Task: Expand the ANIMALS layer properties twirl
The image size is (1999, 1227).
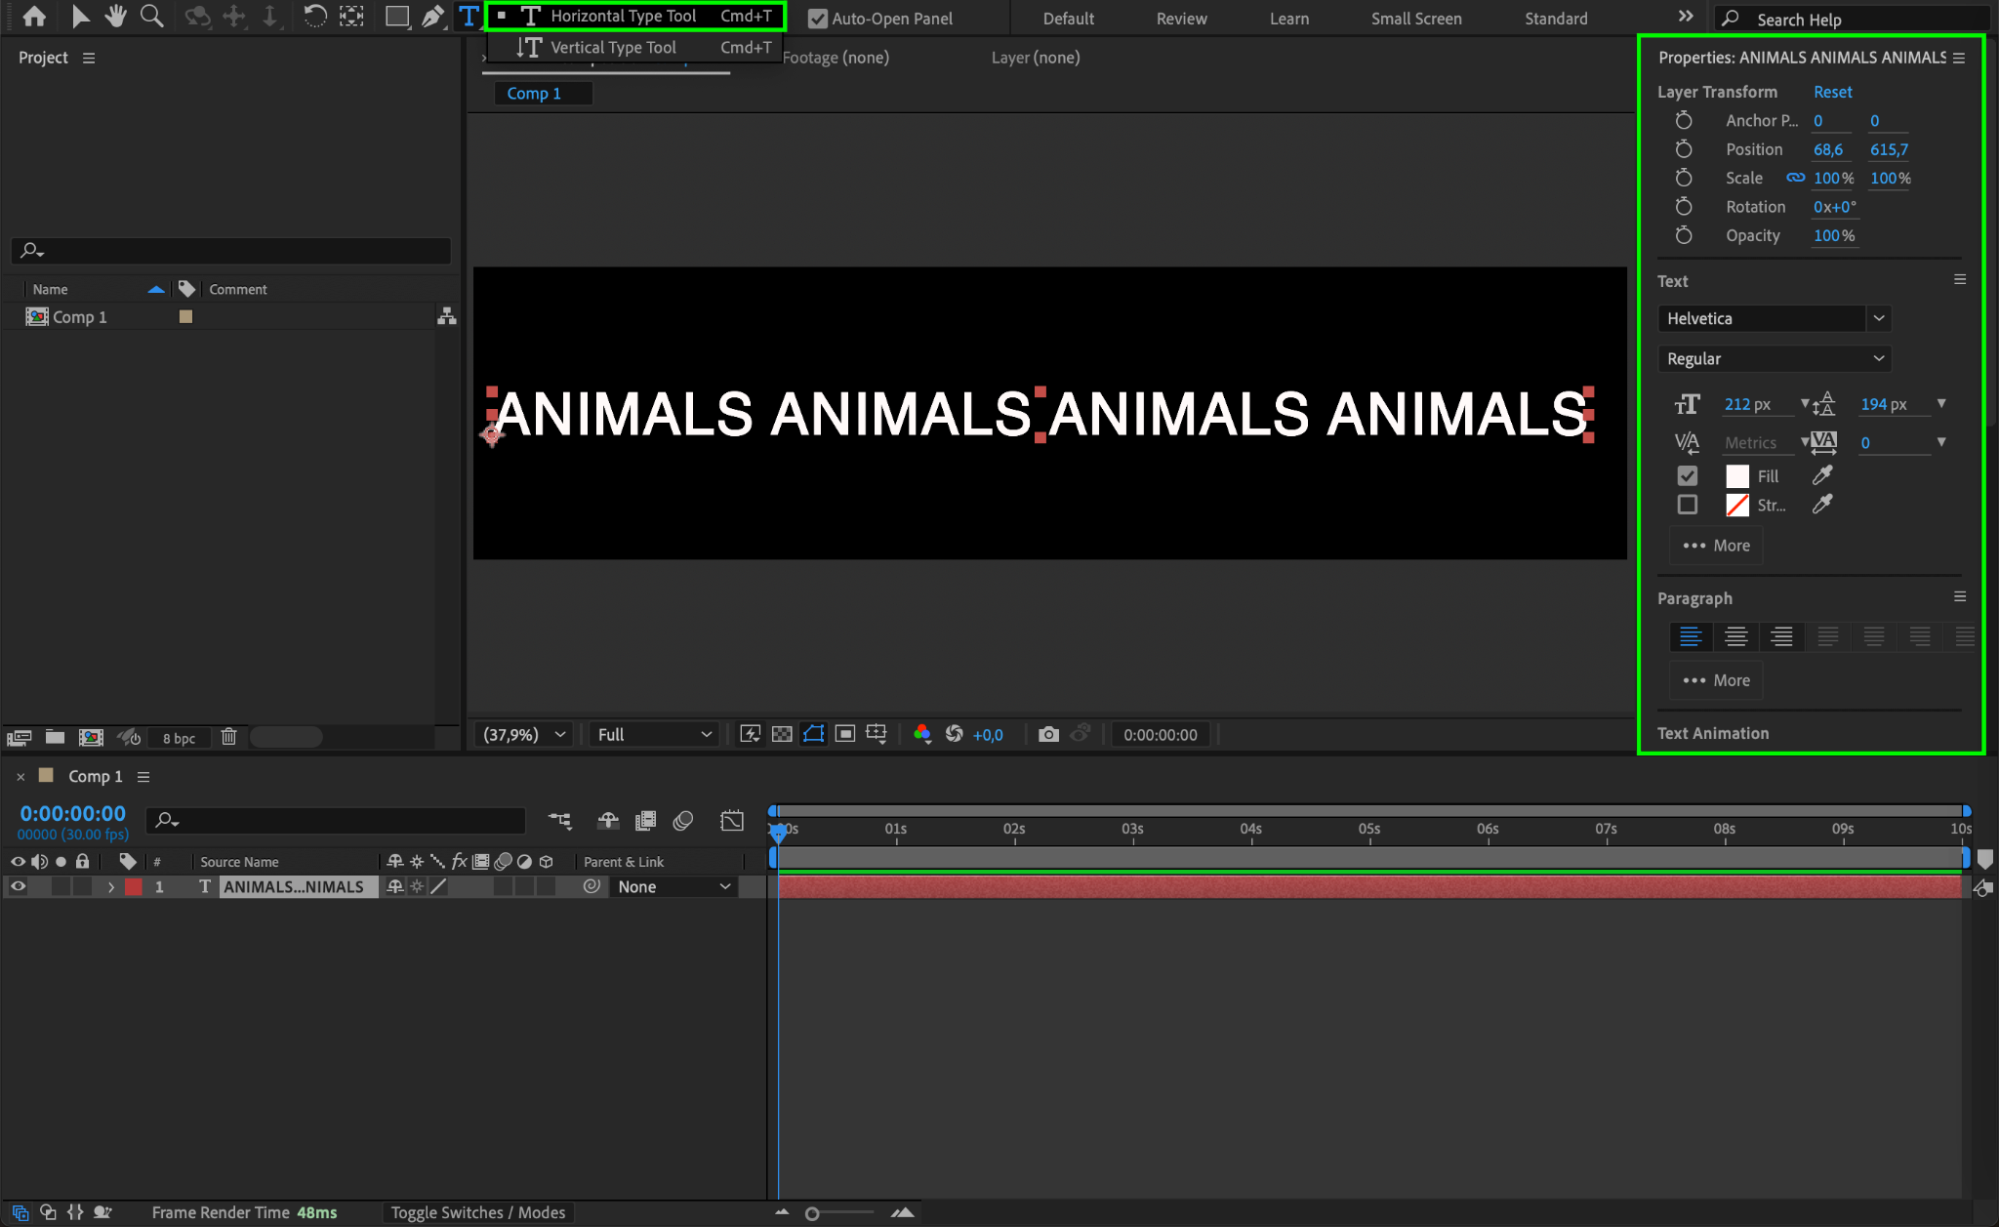Action: tap(111, 887)
